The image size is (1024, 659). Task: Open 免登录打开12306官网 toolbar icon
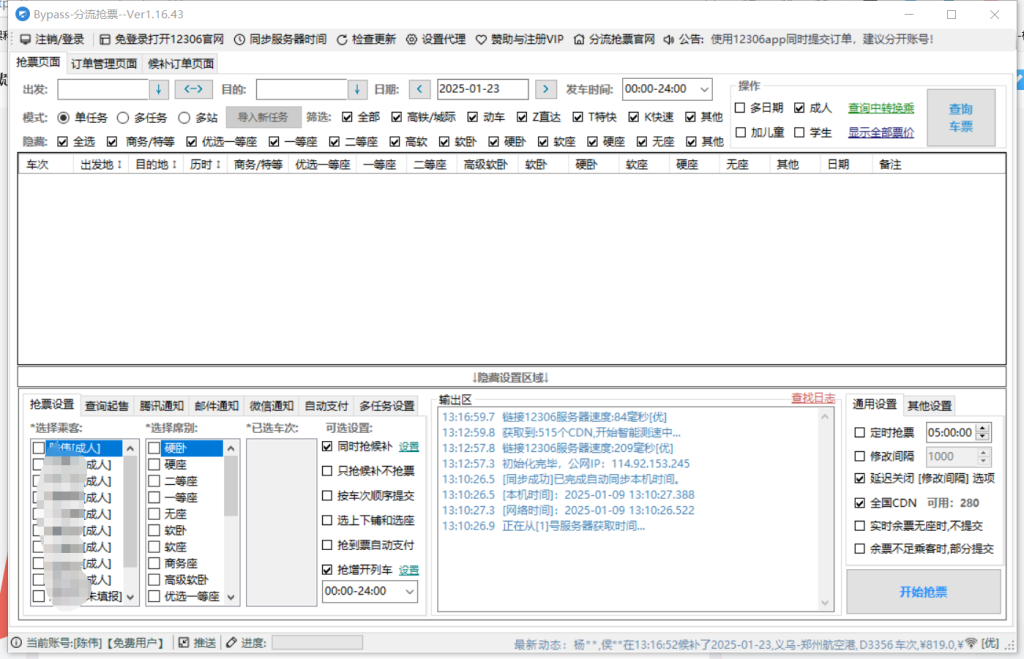click(104, 39)
